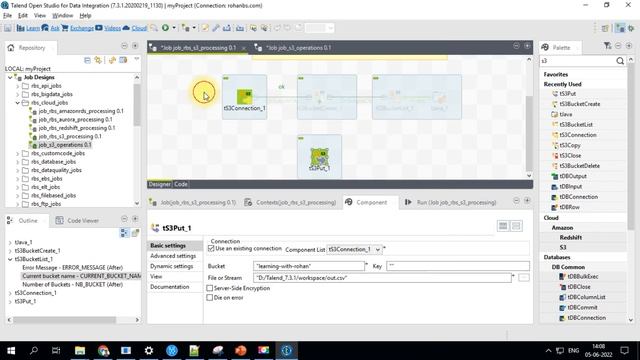The height and width of the screenshot is (360, 640).
Task: Click the Learn toolbar link
Action: point(33,28)
